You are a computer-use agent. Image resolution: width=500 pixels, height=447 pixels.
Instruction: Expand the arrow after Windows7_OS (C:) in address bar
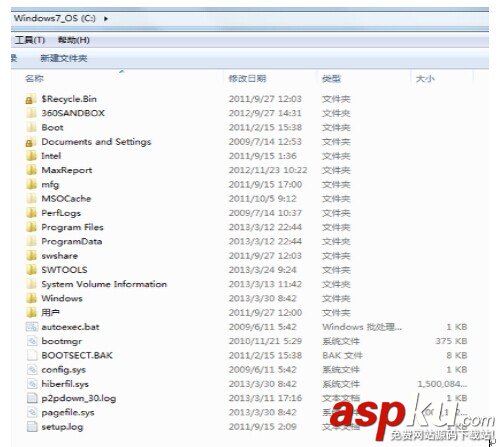106,19
